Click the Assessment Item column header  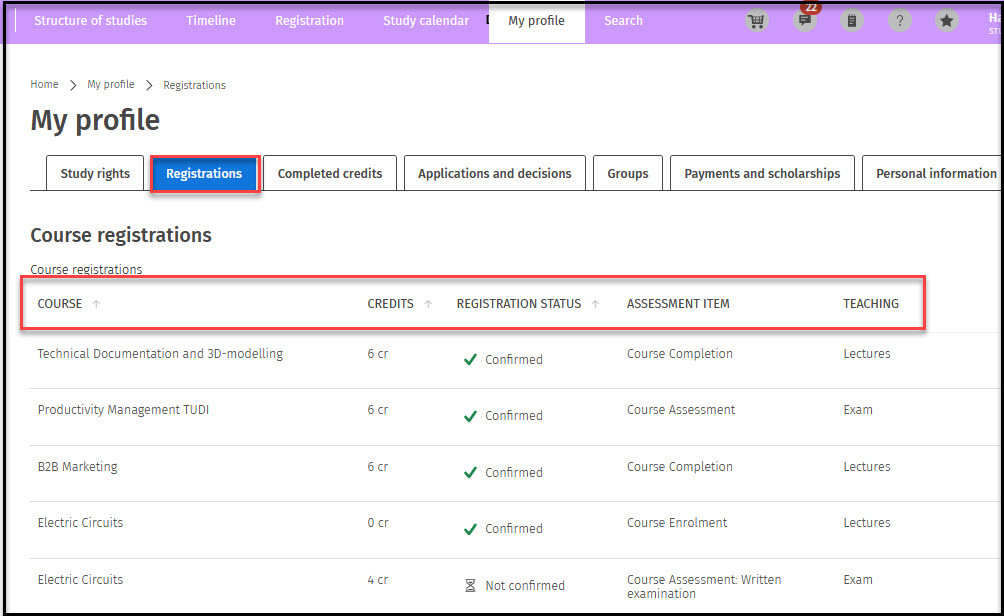coord(678,304)
